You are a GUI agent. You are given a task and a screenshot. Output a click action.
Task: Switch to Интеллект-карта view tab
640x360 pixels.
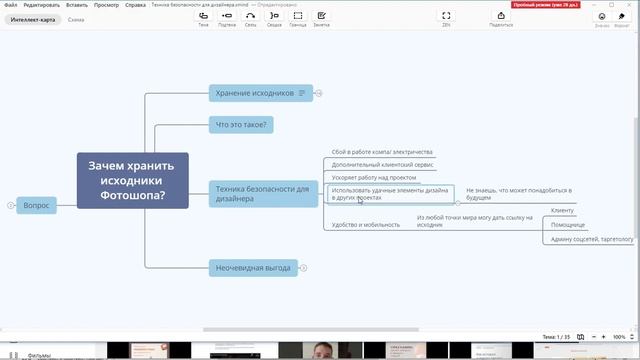click(x=33, y=20)
